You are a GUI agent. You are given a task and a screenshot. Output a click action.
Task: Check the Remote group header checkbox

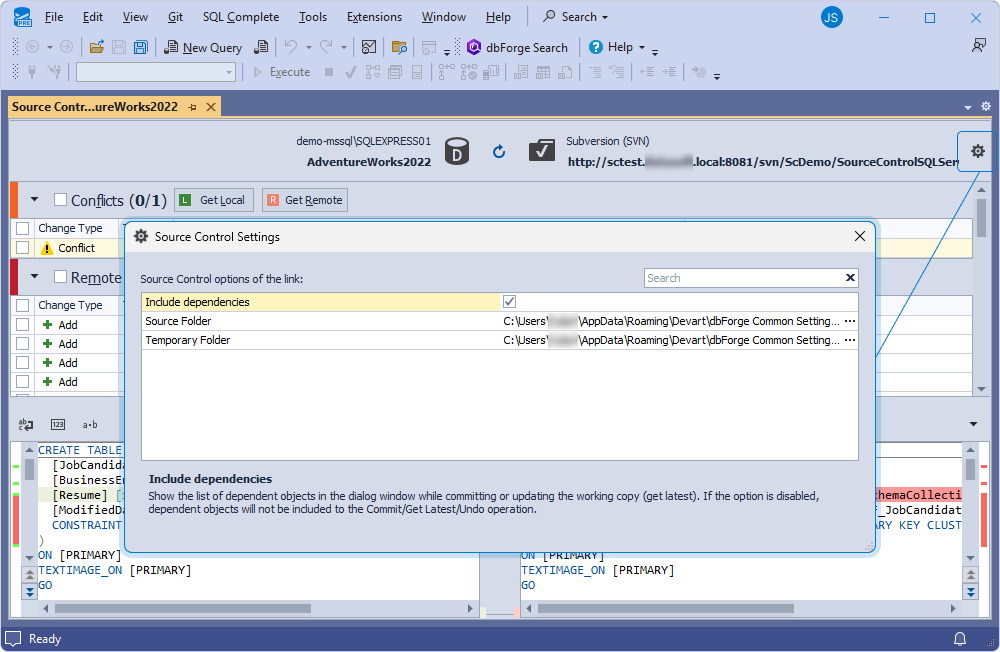61,276
